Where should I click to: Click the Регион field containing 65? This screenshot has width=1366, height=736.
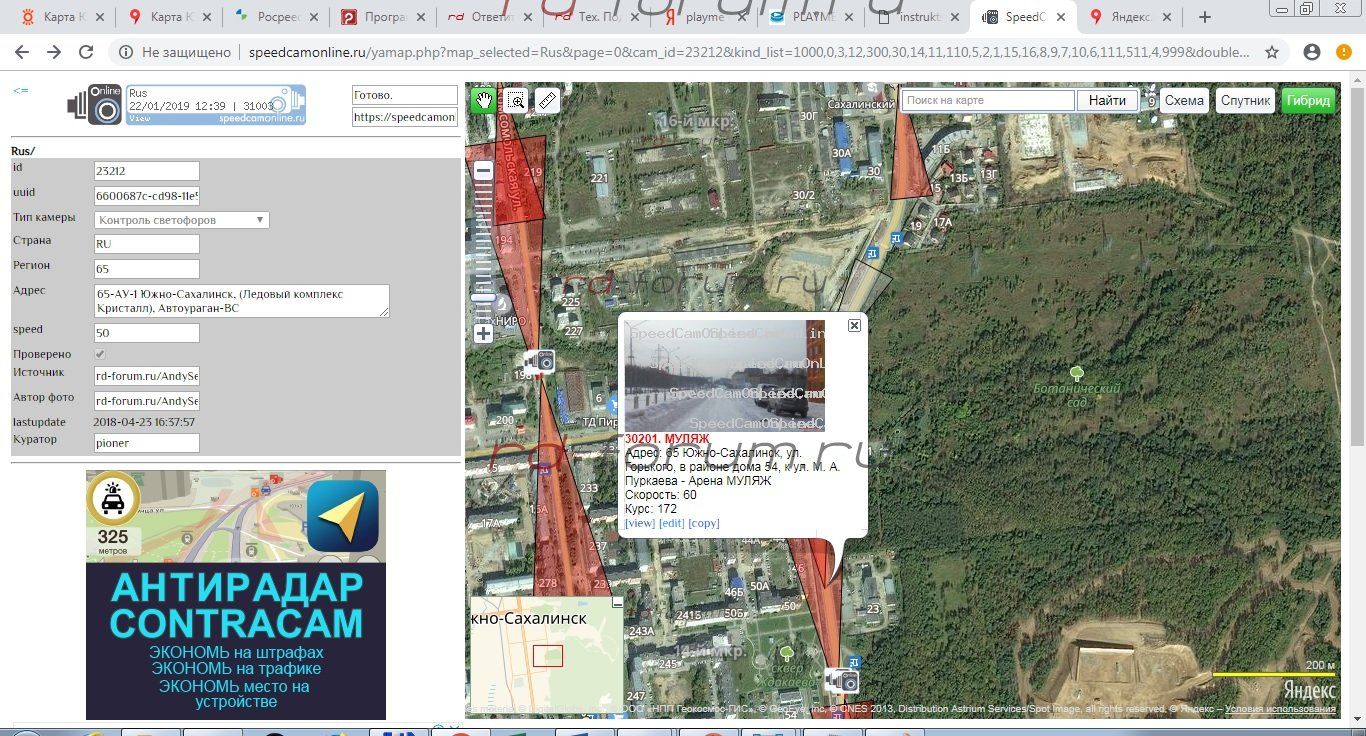click(146, 269)
